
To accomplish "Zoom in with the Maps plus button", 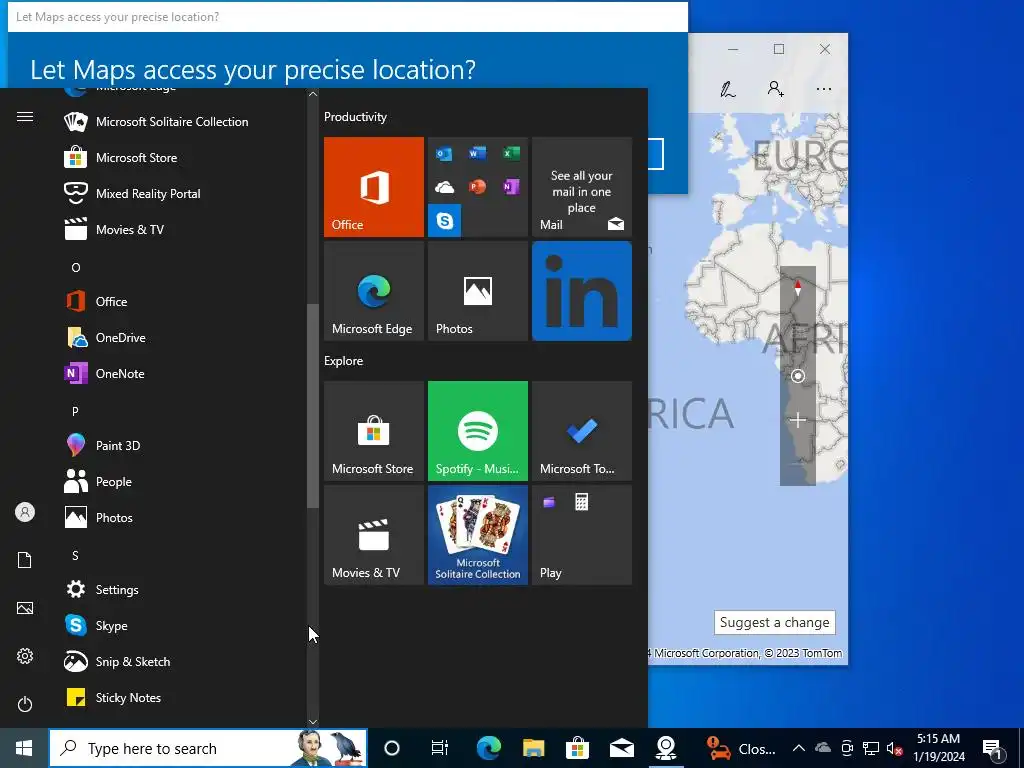I will (797, 420).
